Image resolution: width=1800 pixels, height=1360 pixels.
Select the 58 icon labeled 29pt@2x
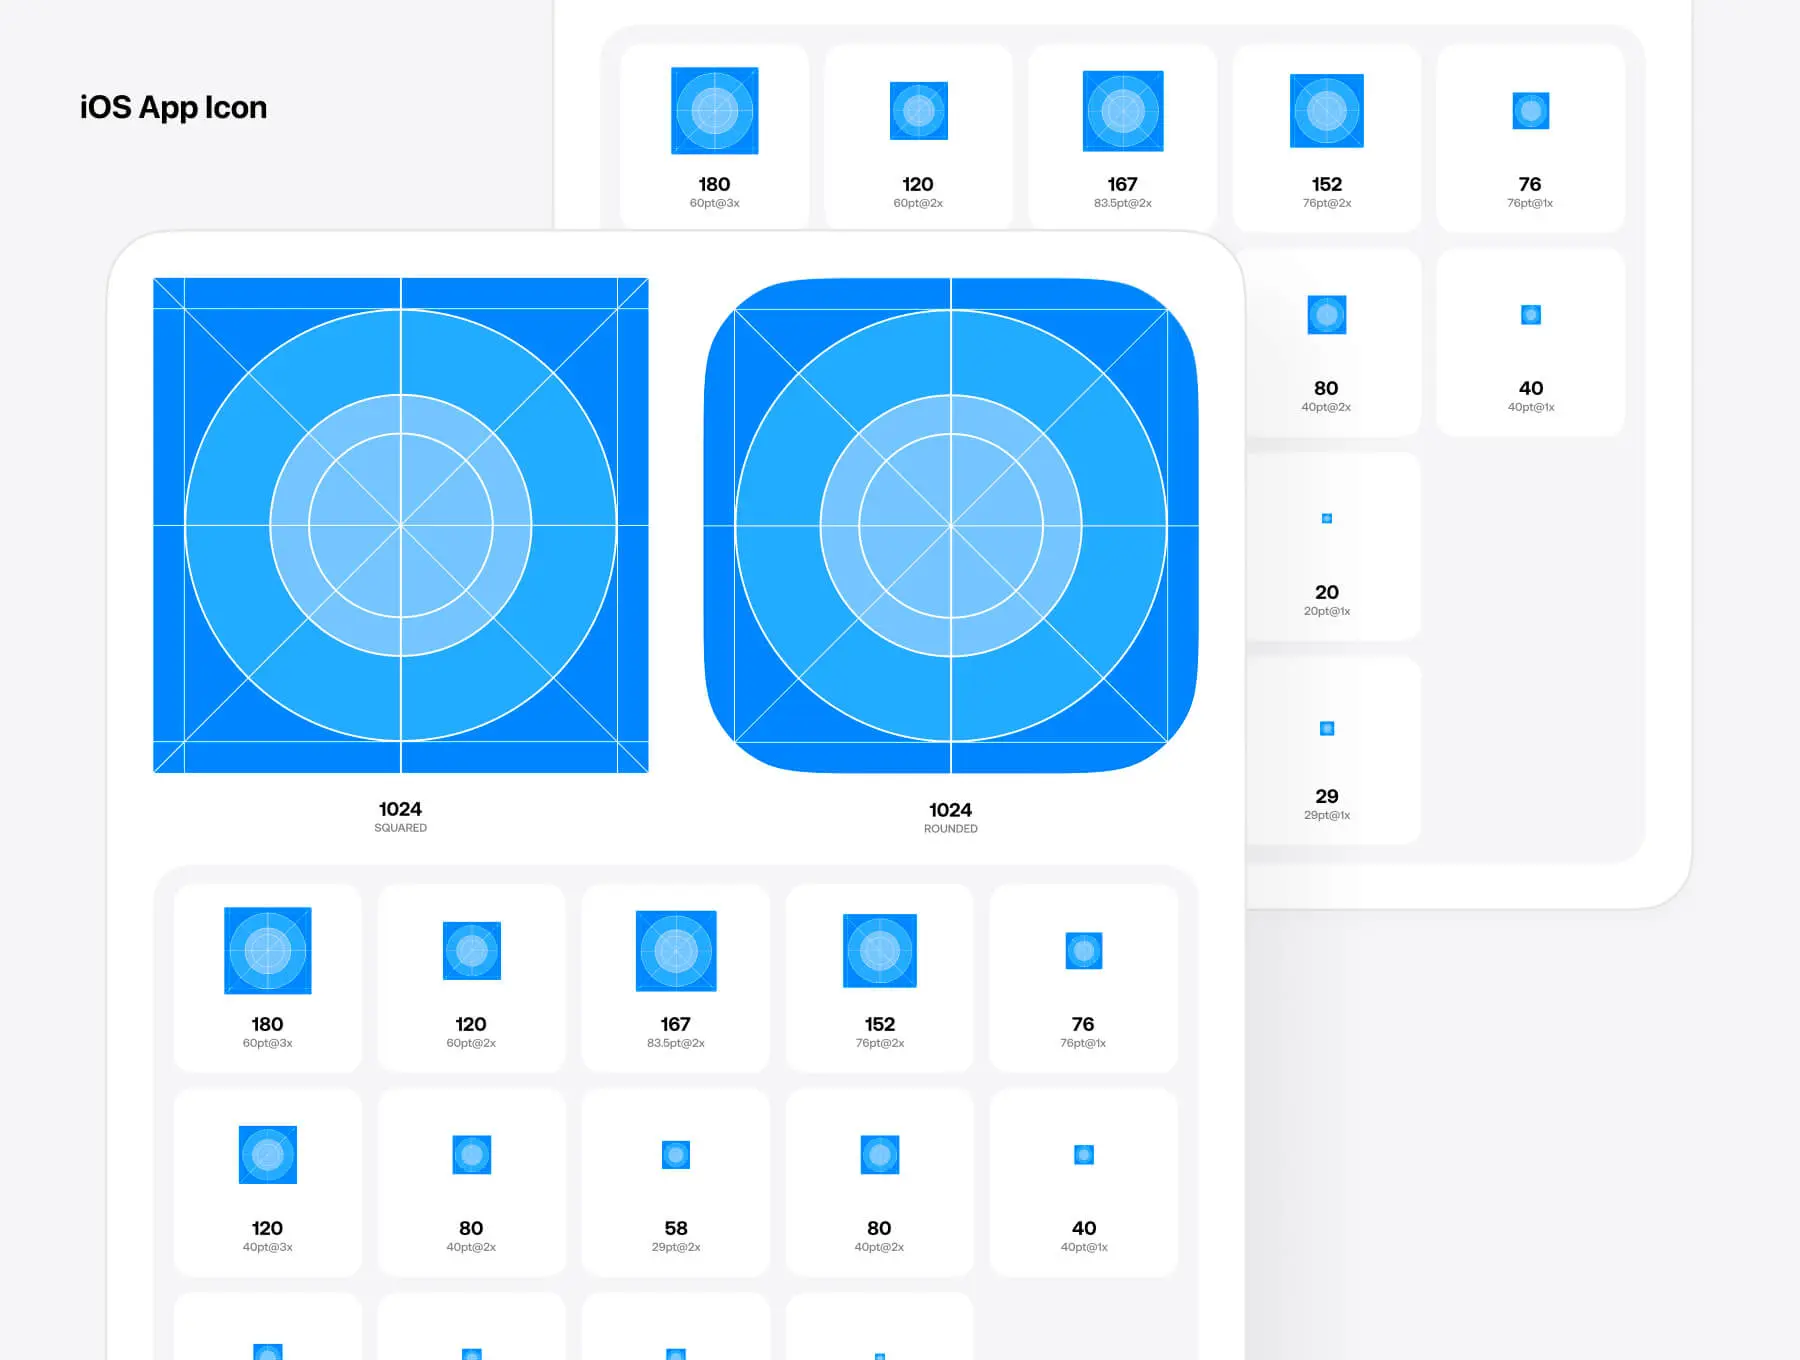[675, 1155]
